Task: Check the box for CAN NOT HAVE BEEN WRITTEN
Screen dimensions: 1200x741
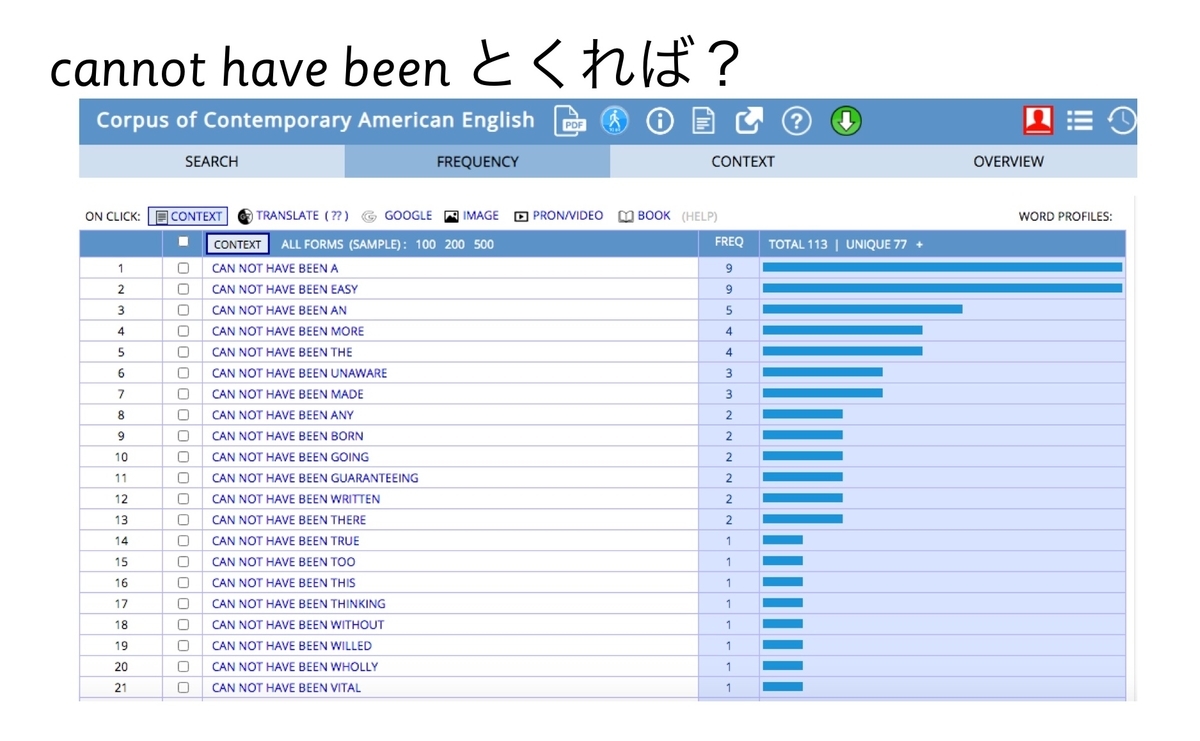Action: pos(183,499)
